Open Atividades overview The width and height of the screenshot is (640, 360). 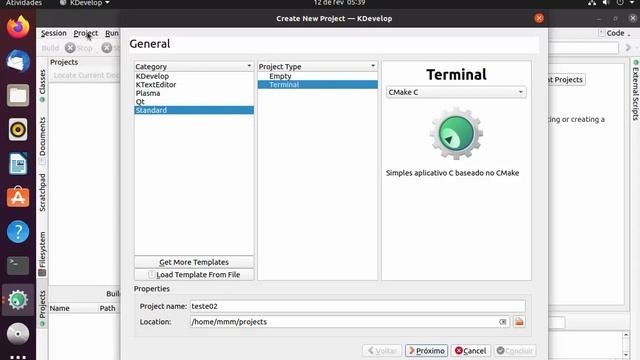[24, 3]
